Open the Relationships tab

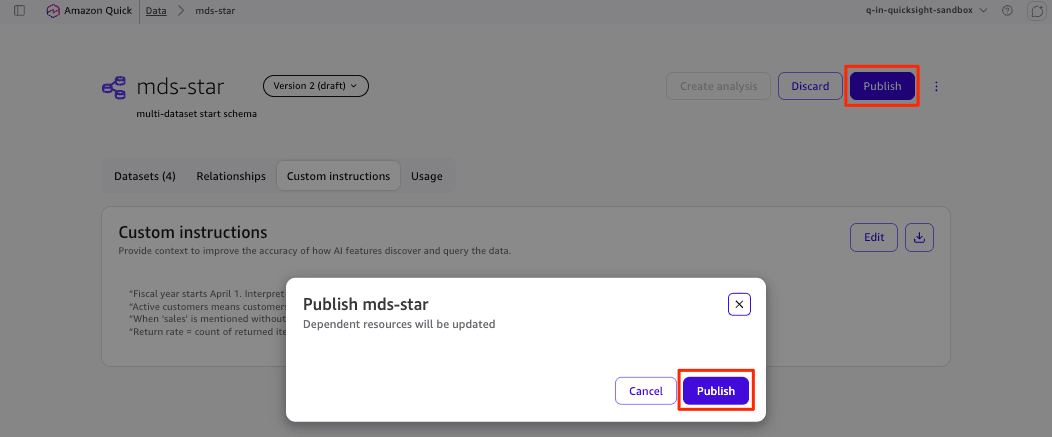click(x=231, y=176)
